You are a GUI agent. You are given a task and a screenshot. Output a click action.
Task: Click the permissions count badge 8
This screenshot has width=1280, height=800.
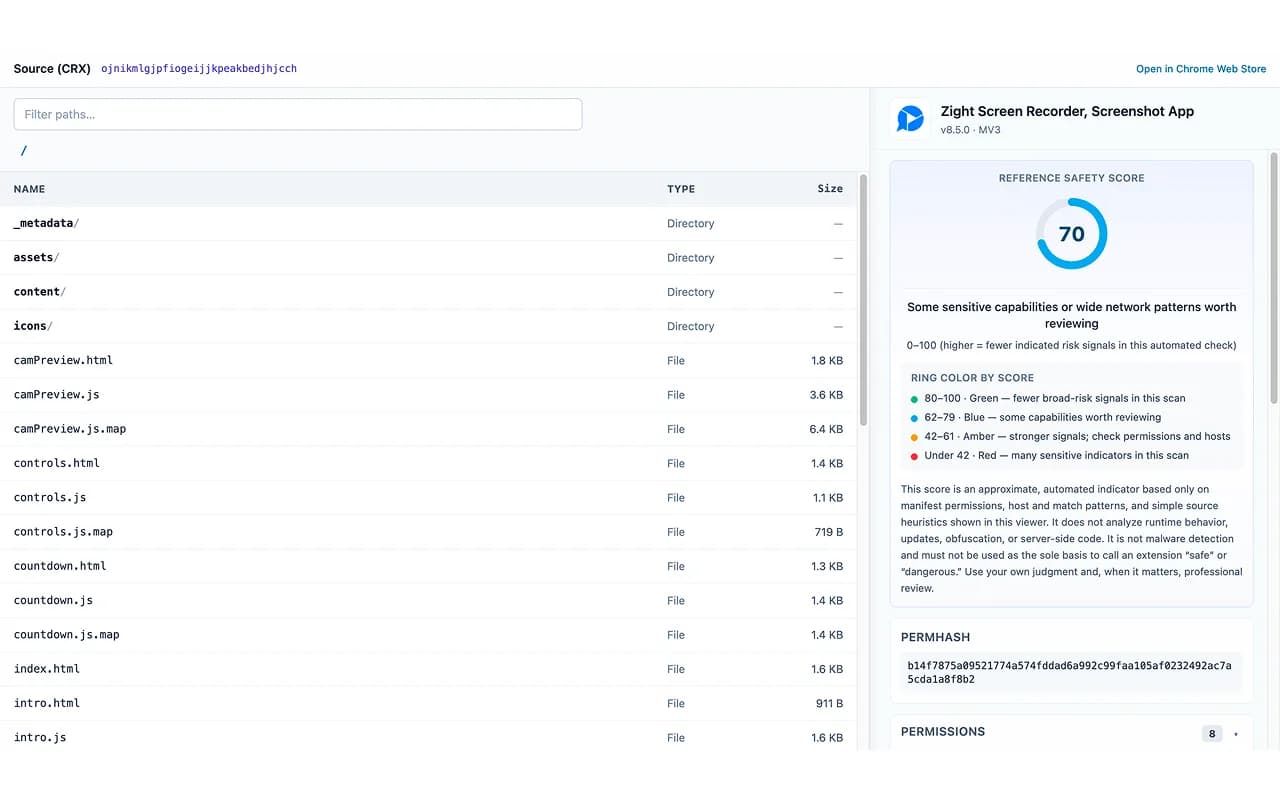[1212, 734]
